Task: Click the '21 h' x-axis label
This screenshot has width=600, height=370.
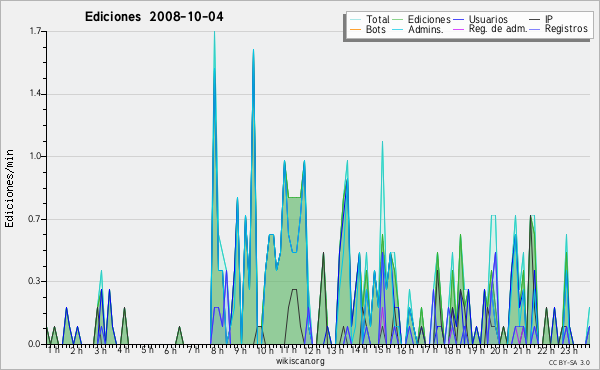Action: click(x=522, y=350)
